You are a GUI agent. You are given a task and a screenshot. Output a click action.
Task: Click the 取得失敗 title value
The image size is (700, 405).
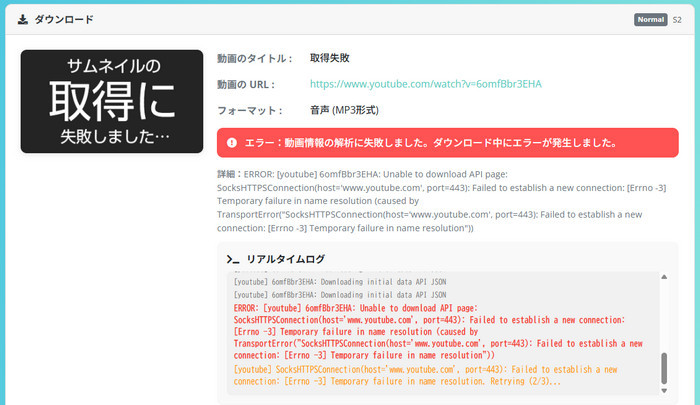(329, 59)
